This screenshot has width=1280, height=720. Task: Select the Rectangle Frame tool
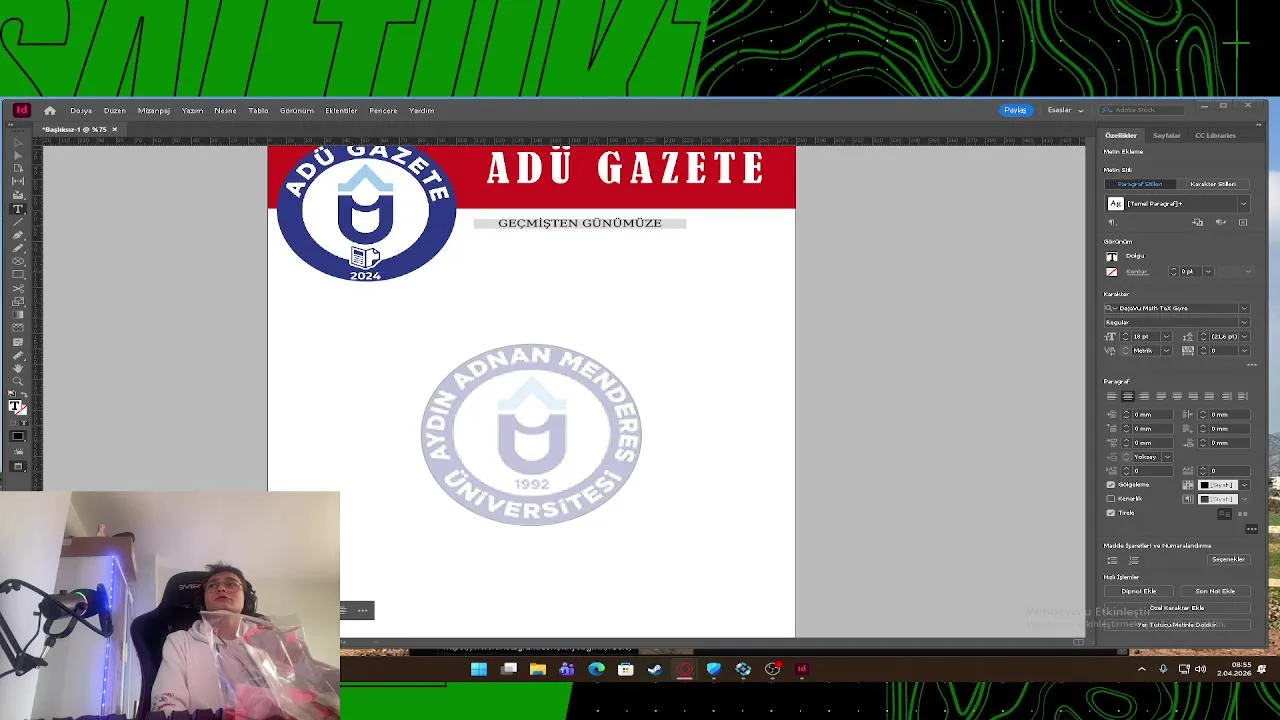[18, 261]
